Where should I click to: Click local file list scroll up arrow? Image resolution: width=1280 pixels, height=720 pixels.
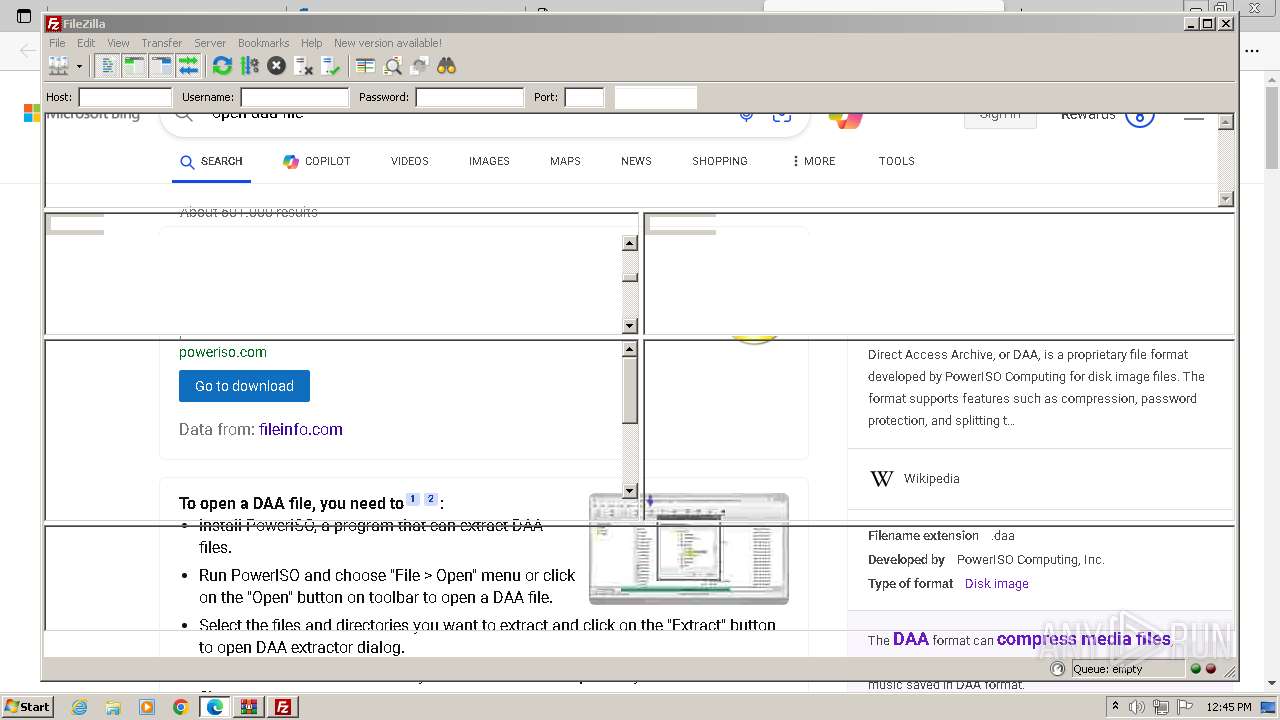(630, 349)
